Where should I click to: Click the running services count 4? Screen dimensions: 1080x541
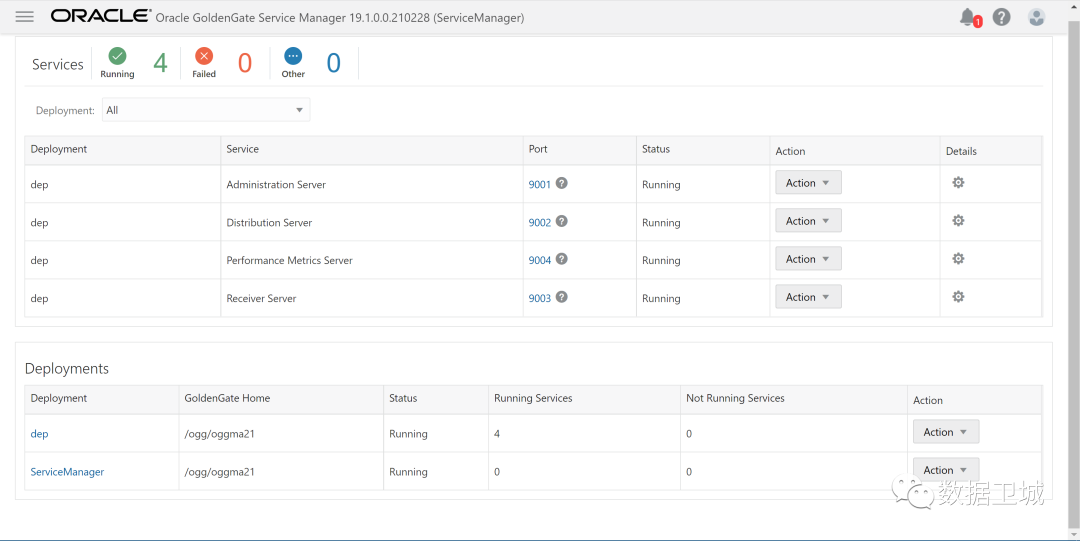tap(160, 63)
